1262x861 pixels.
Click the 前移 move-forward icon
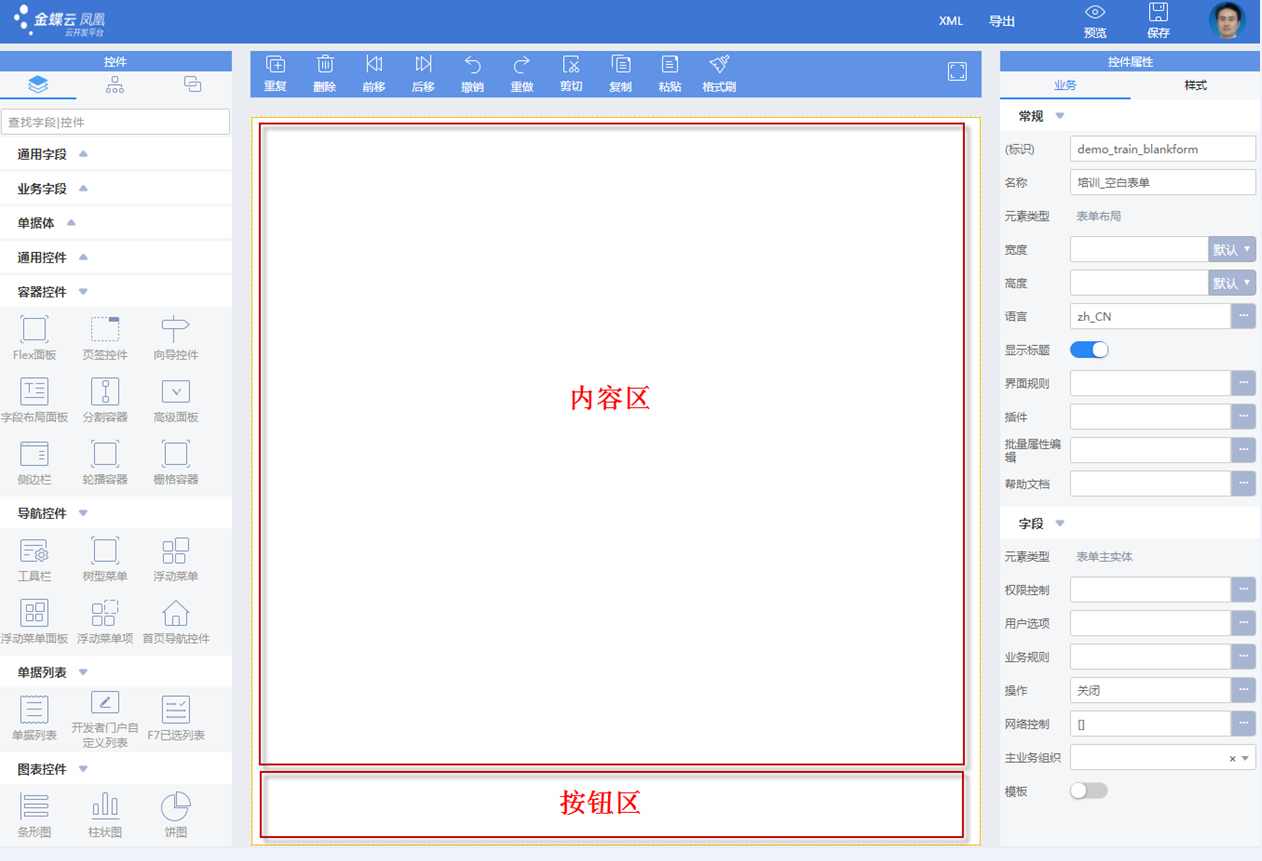374,65
